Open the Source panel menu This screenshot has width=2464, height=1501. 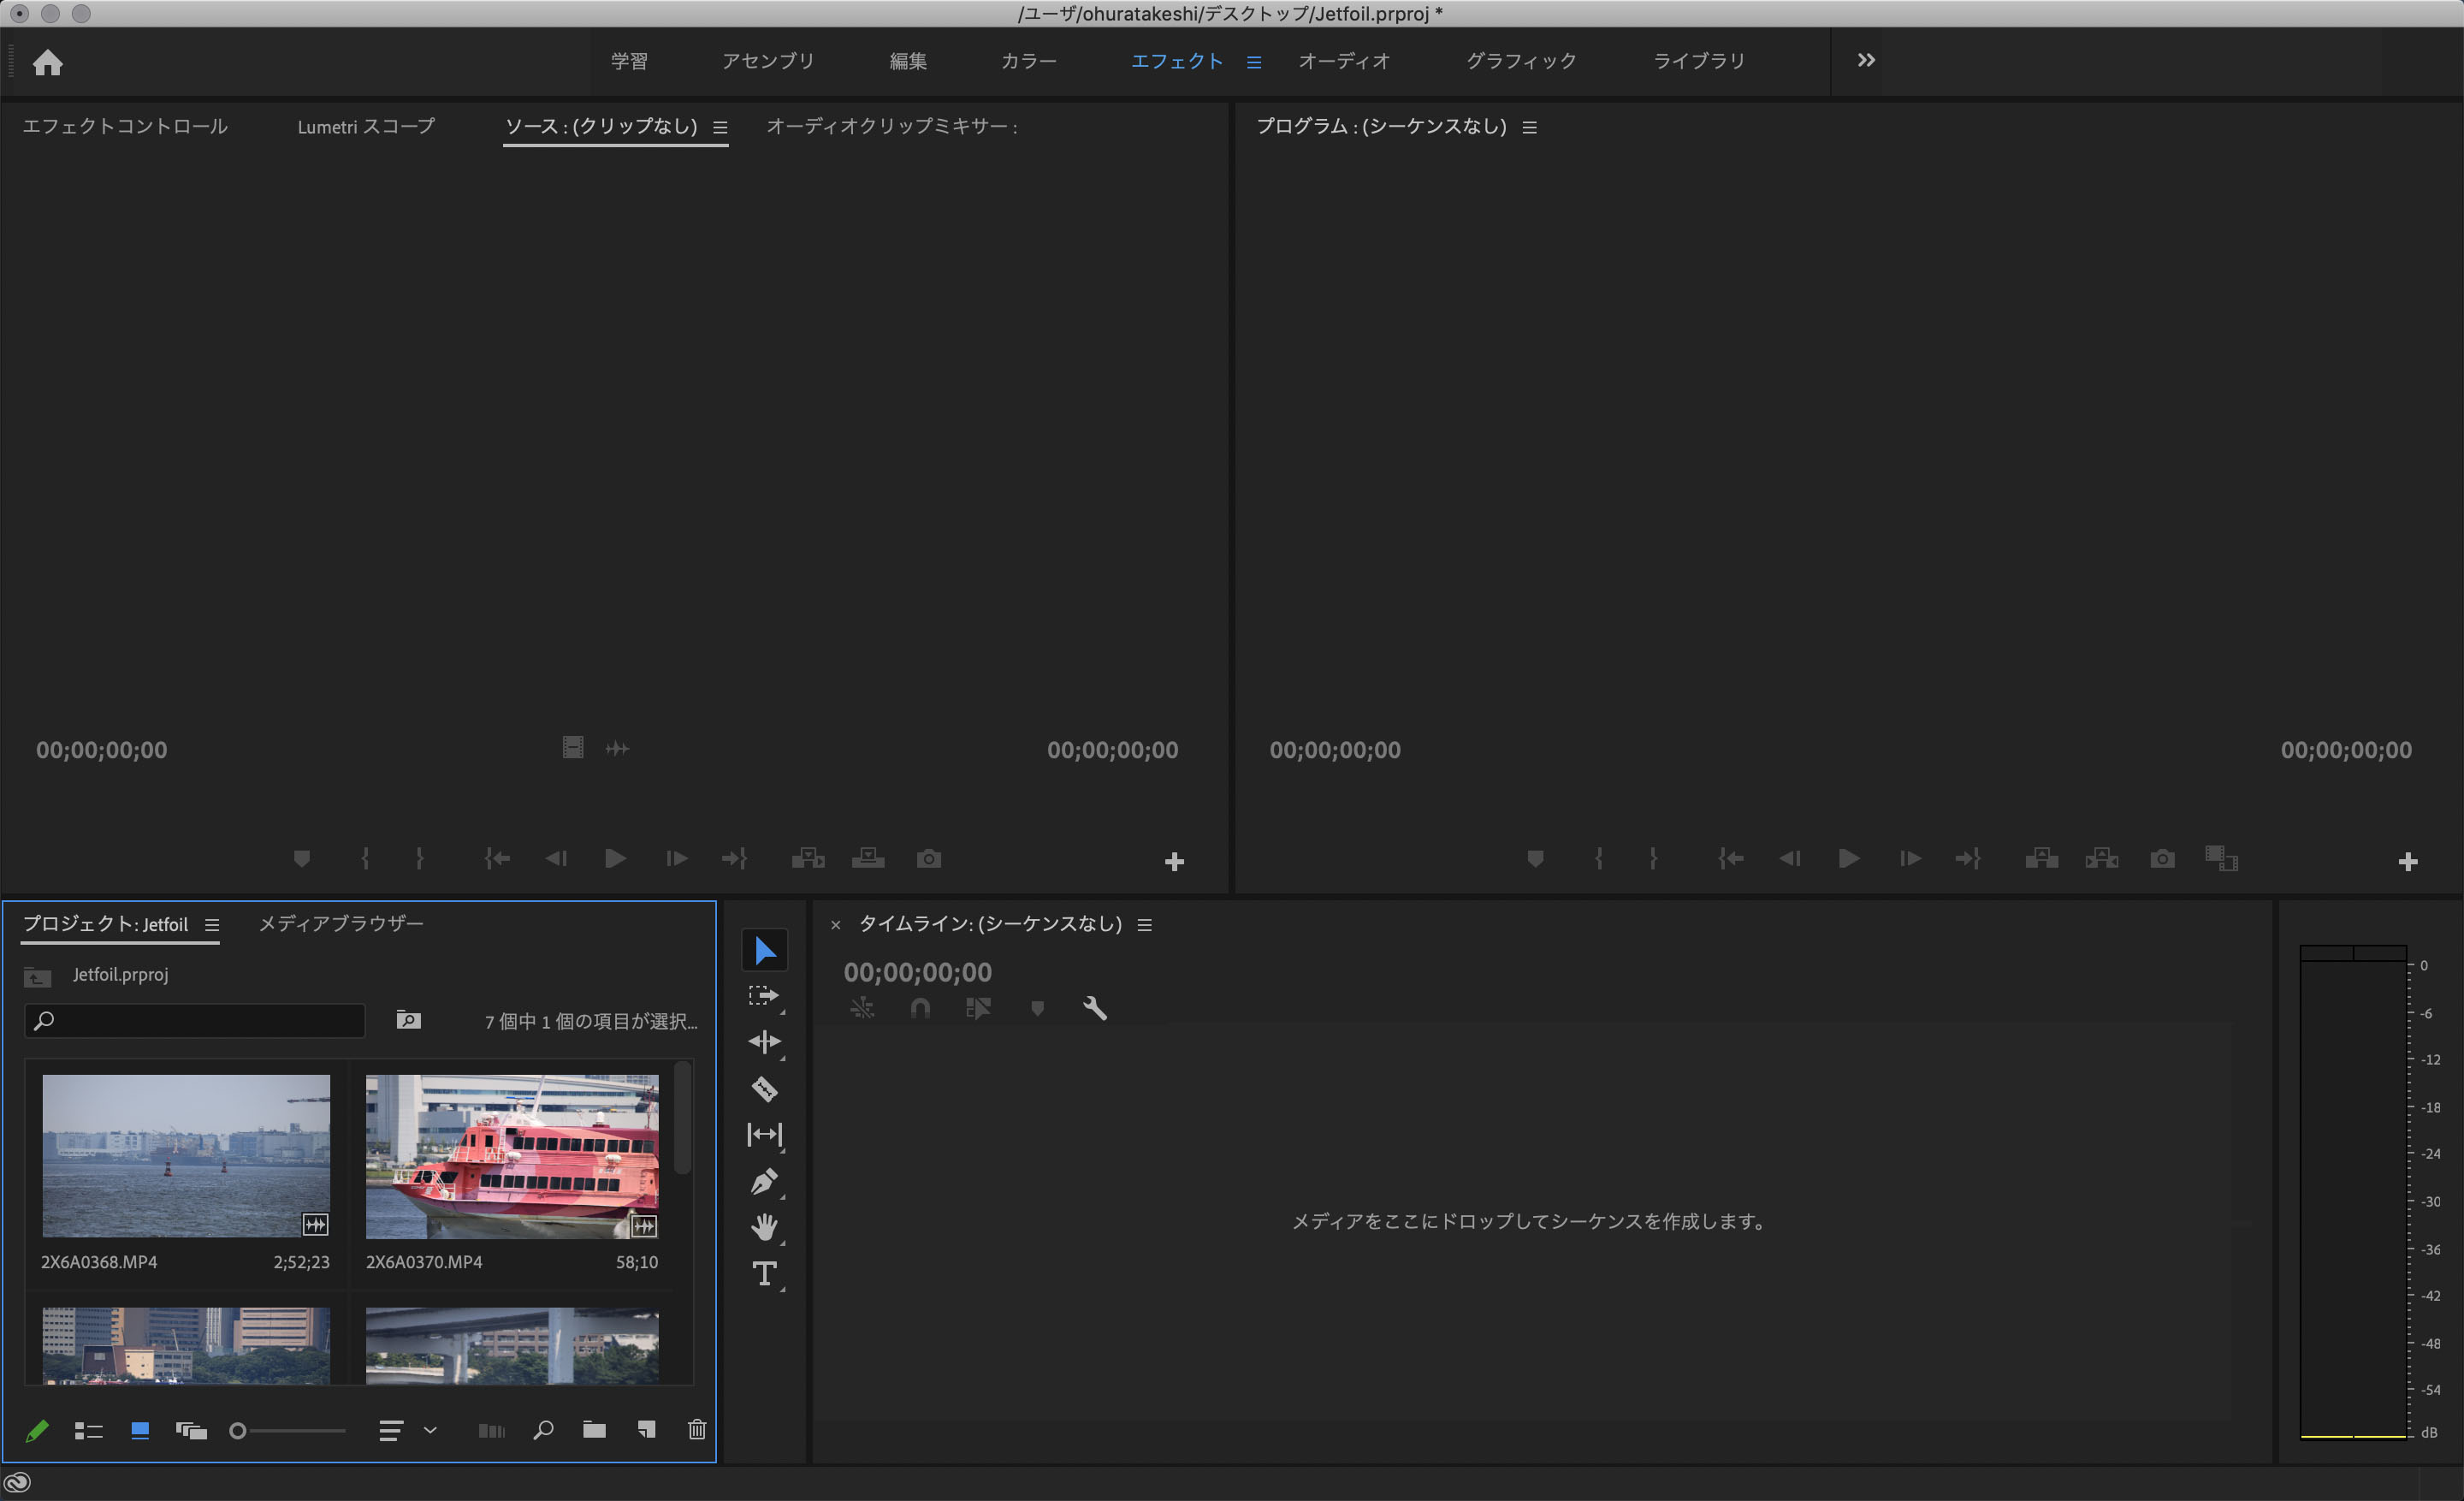[720, 127]
